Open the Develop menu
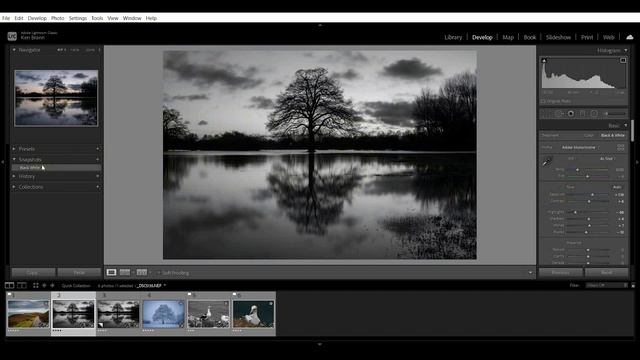640x360 pixels. pyautogui.click(x=37, y=18)
